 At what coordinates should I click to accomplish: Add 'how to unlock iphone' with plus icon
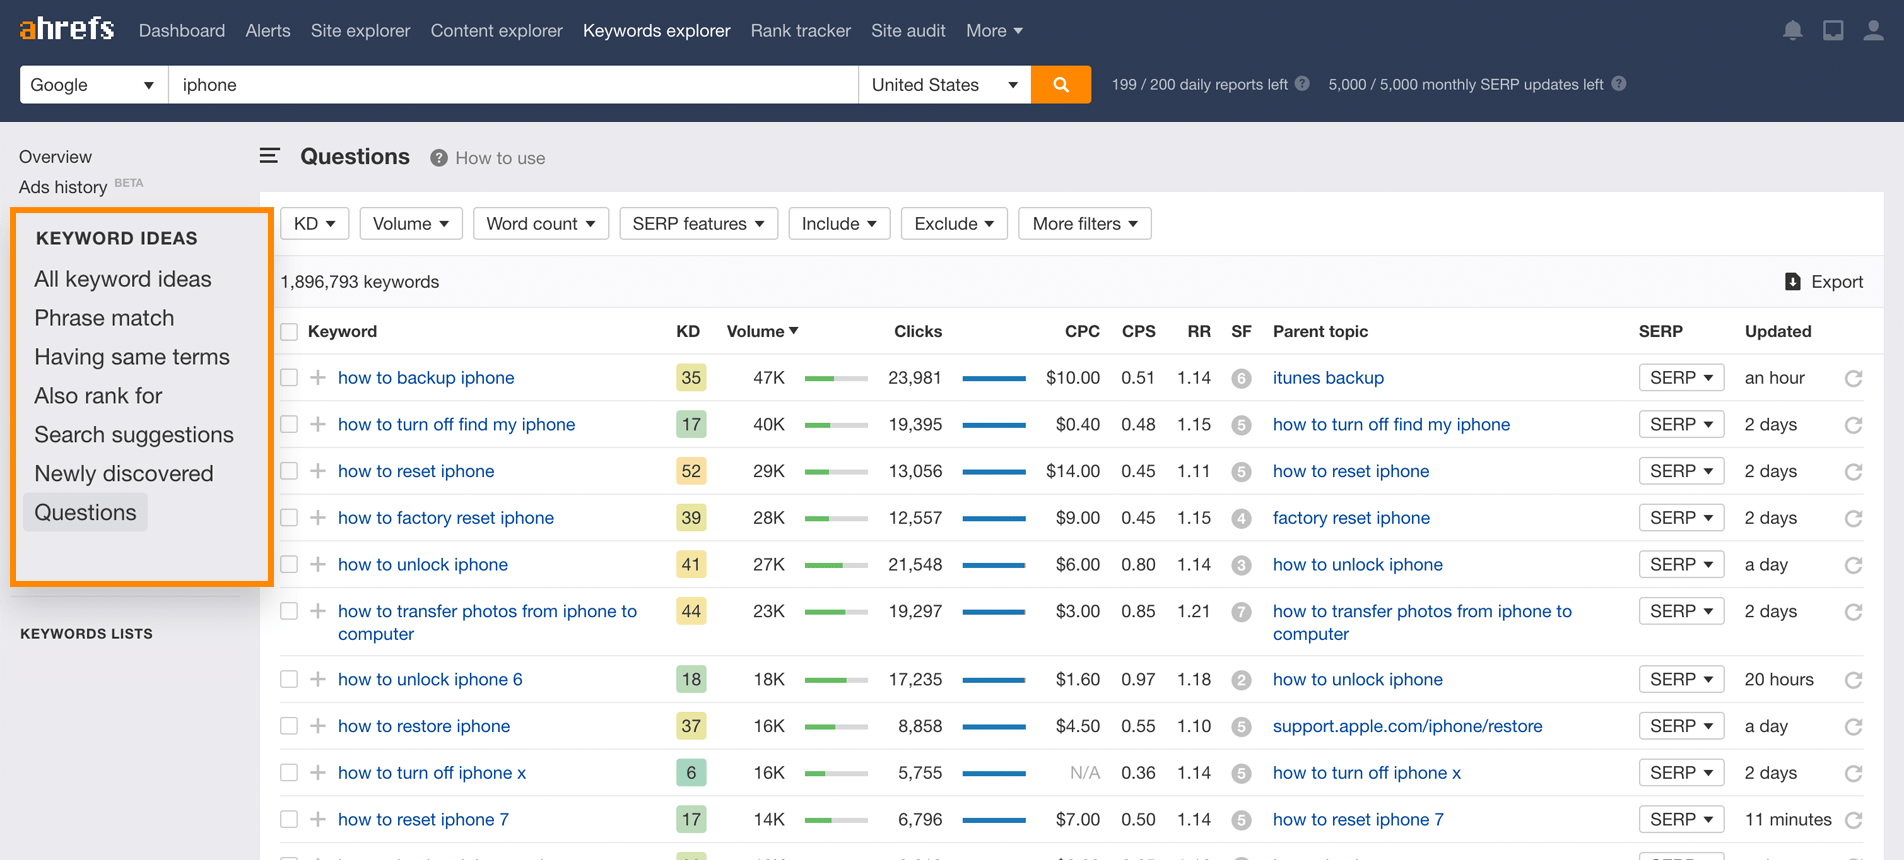pos(318,564)
